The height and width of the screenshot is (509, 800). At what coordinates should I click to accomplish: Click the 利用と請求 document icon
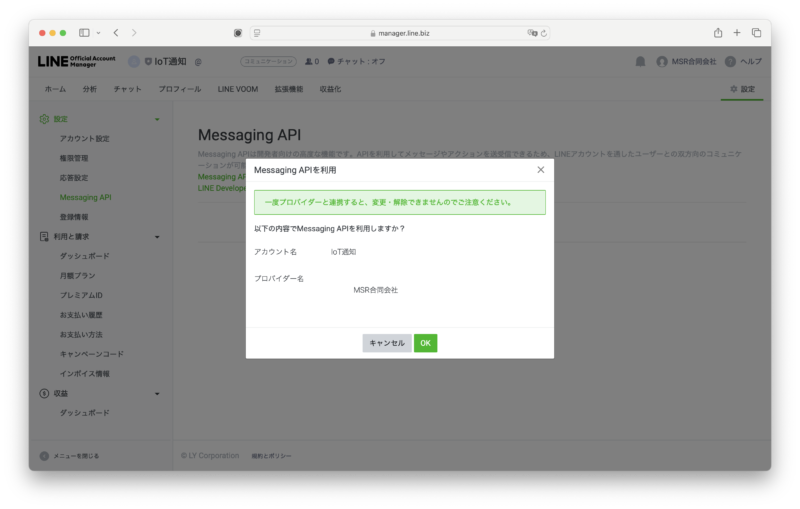(x=44, y=237)
